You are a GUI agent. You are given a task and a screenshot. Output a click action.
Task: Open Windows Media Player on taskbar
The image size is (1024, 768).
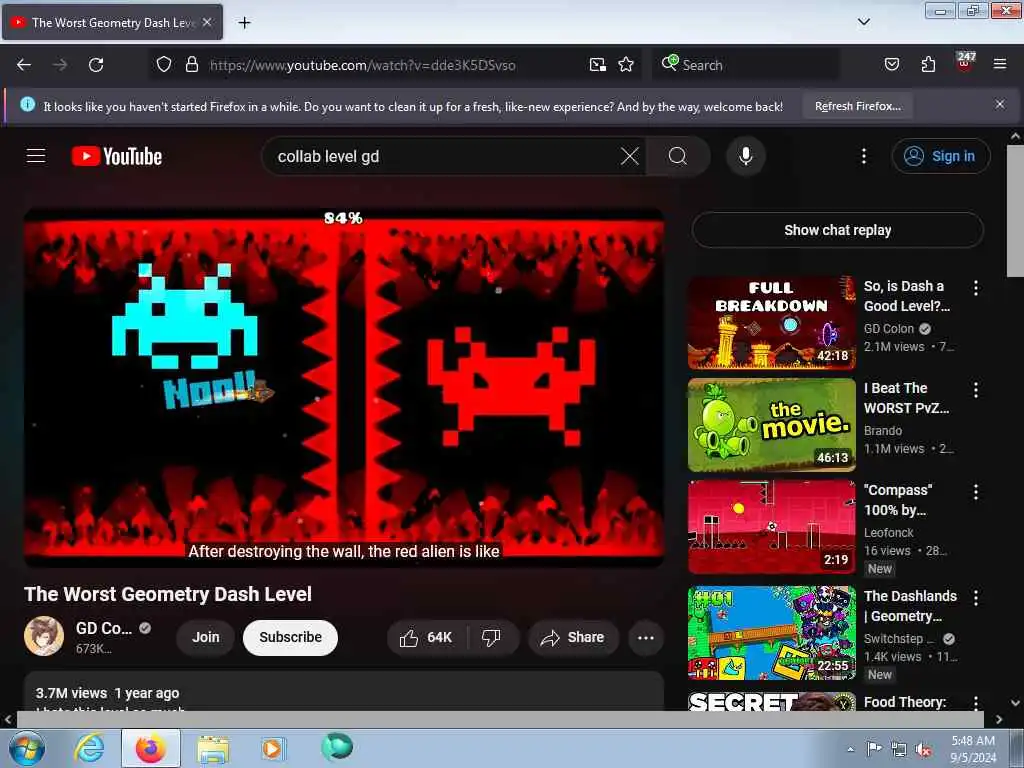(272, 748)
